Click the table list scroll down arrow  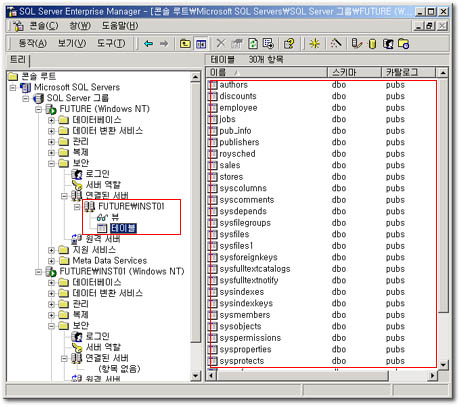(x=443, y=365)
